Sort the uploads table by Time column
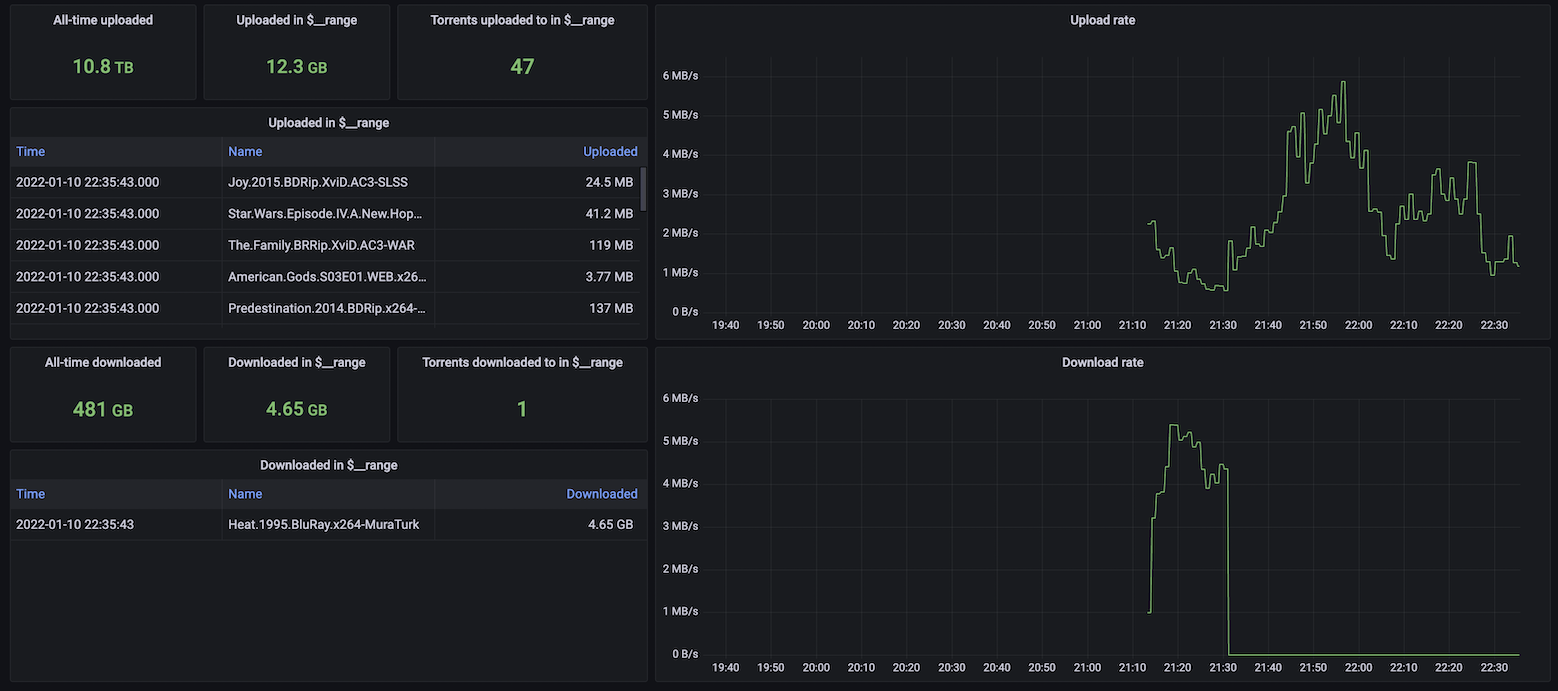 [31, 152]
